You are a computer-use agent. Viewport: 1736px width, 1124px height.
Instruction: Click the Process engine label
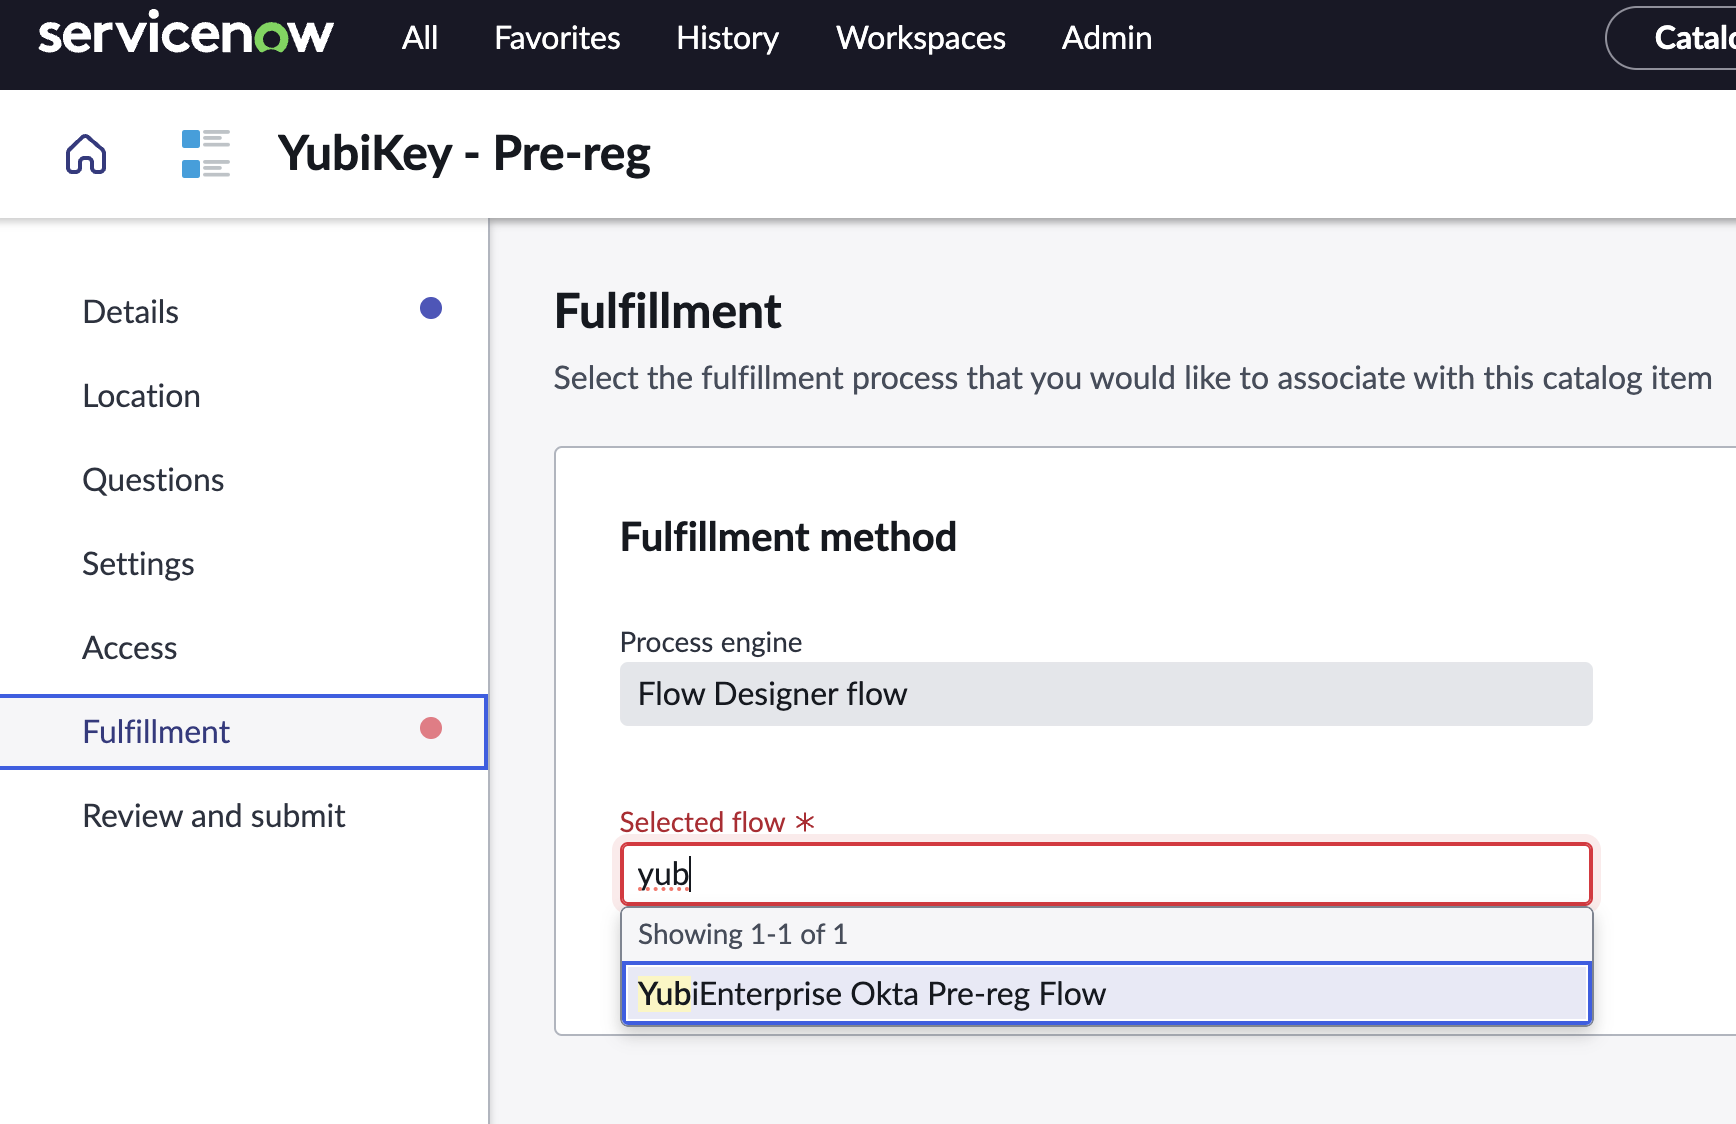point(711,642)
